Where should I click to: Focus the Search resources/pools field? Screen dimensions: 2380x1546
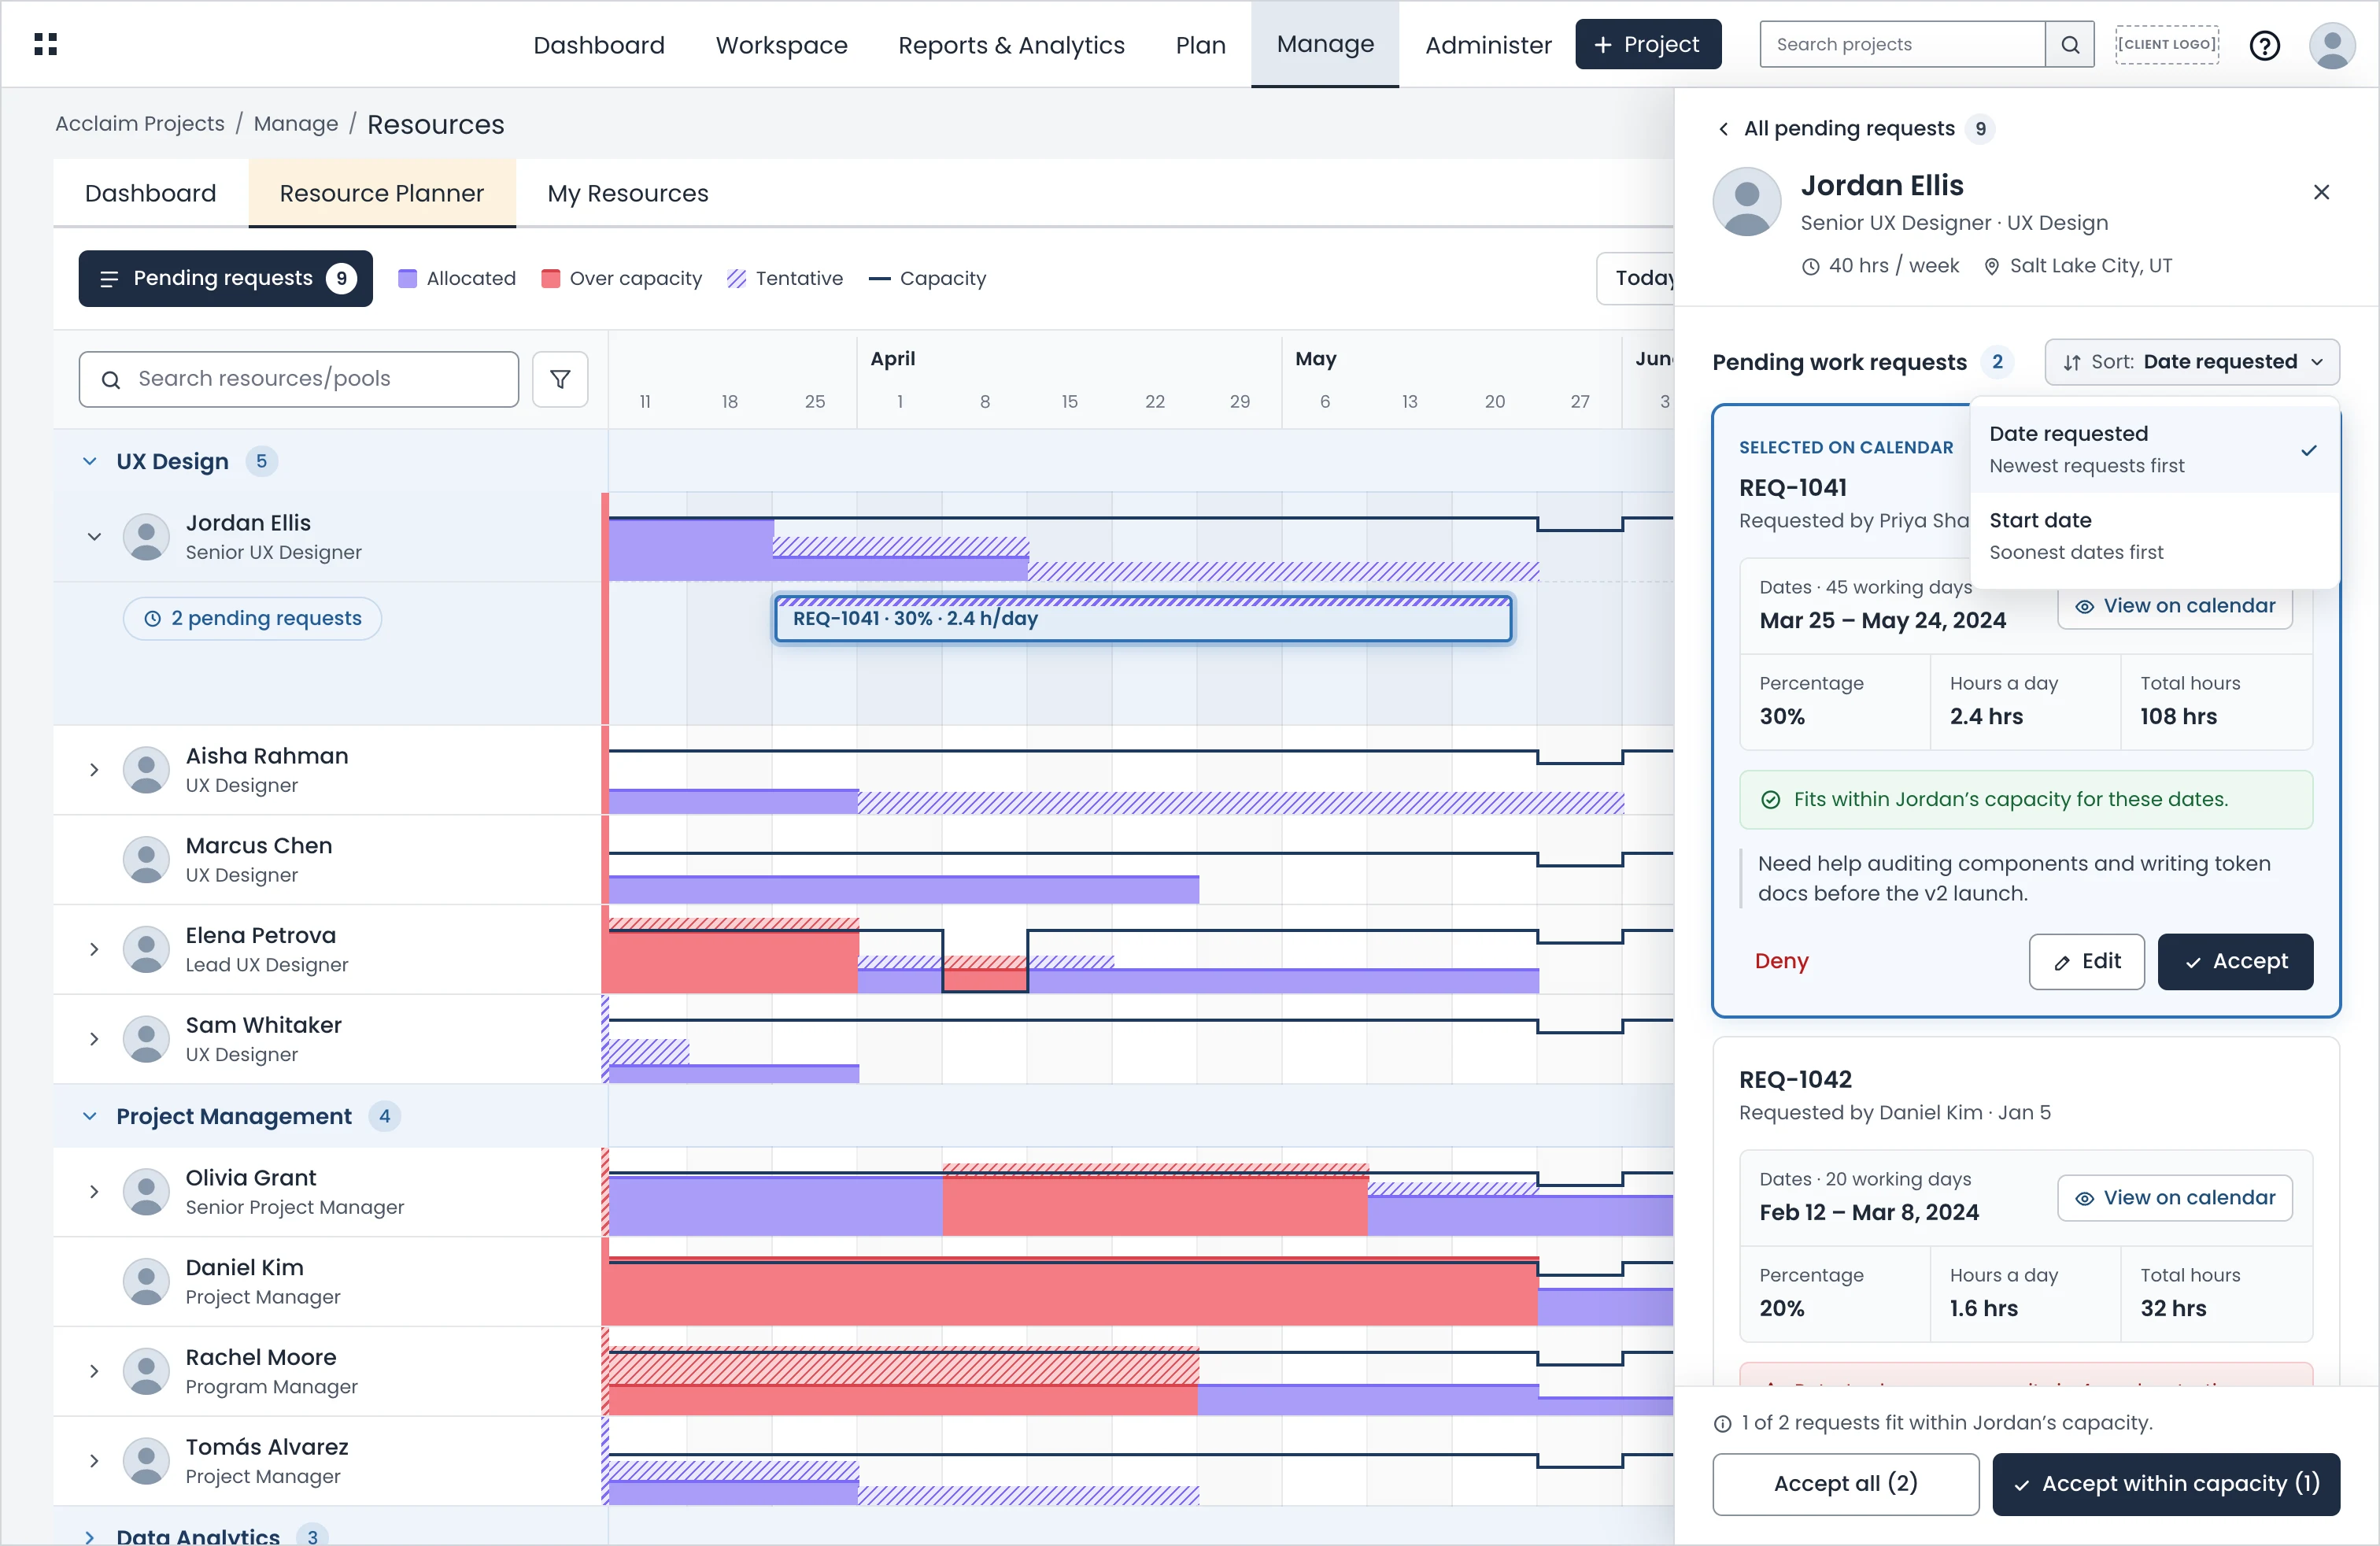pyautogui.click(x=299, y=379)
